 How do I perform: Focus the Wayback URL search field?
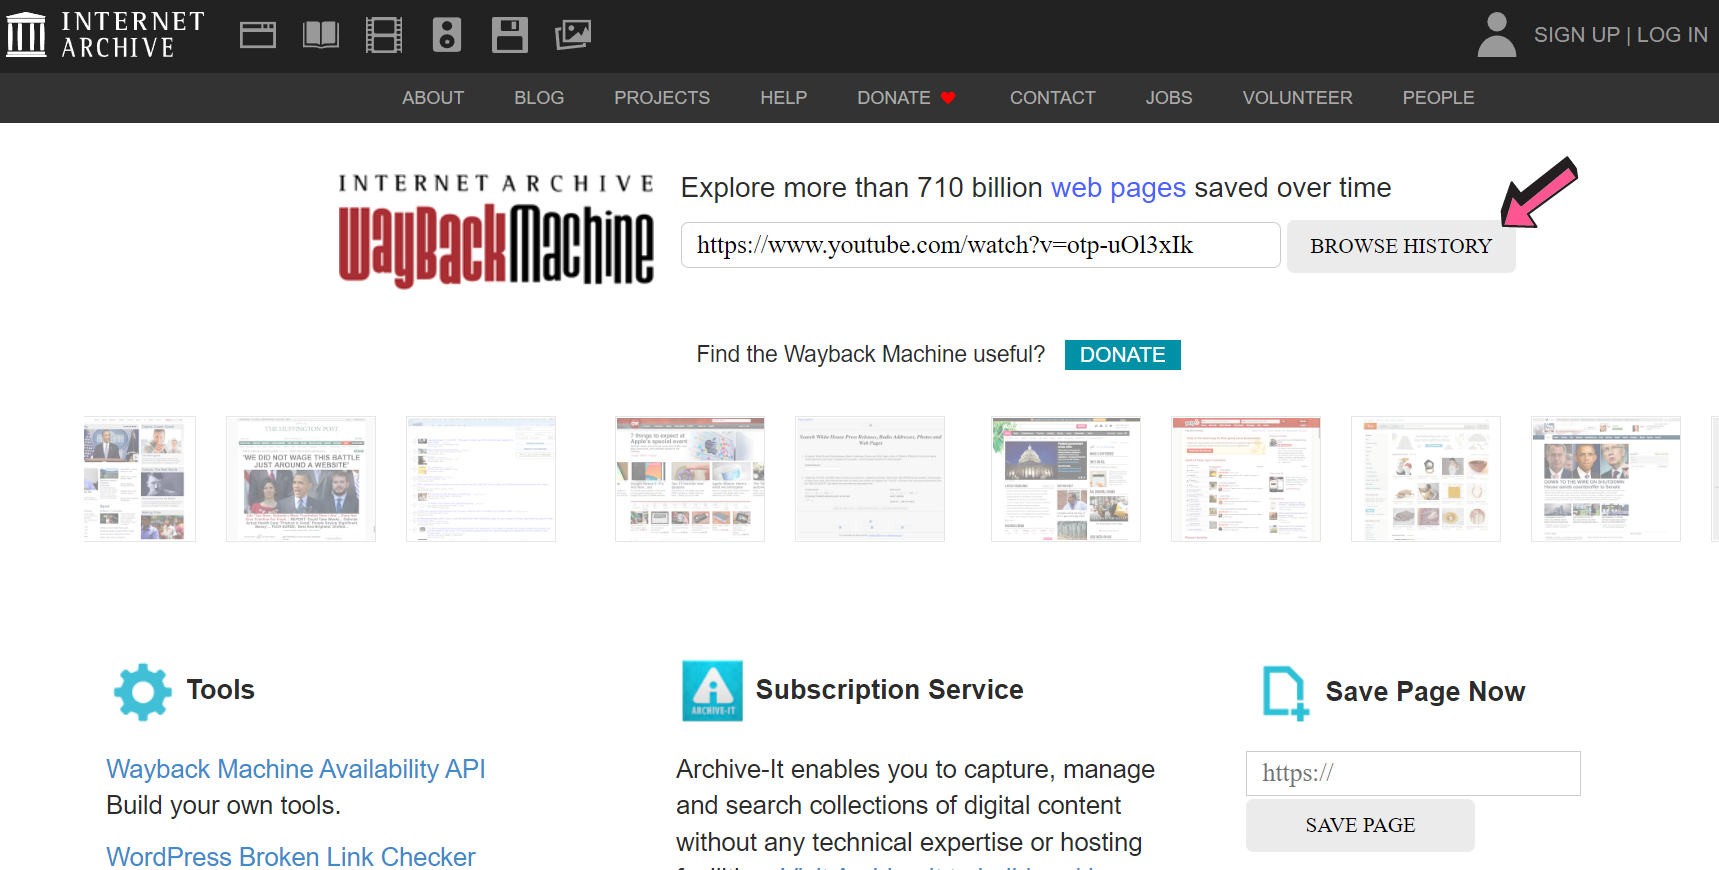(x=980, y=245)
